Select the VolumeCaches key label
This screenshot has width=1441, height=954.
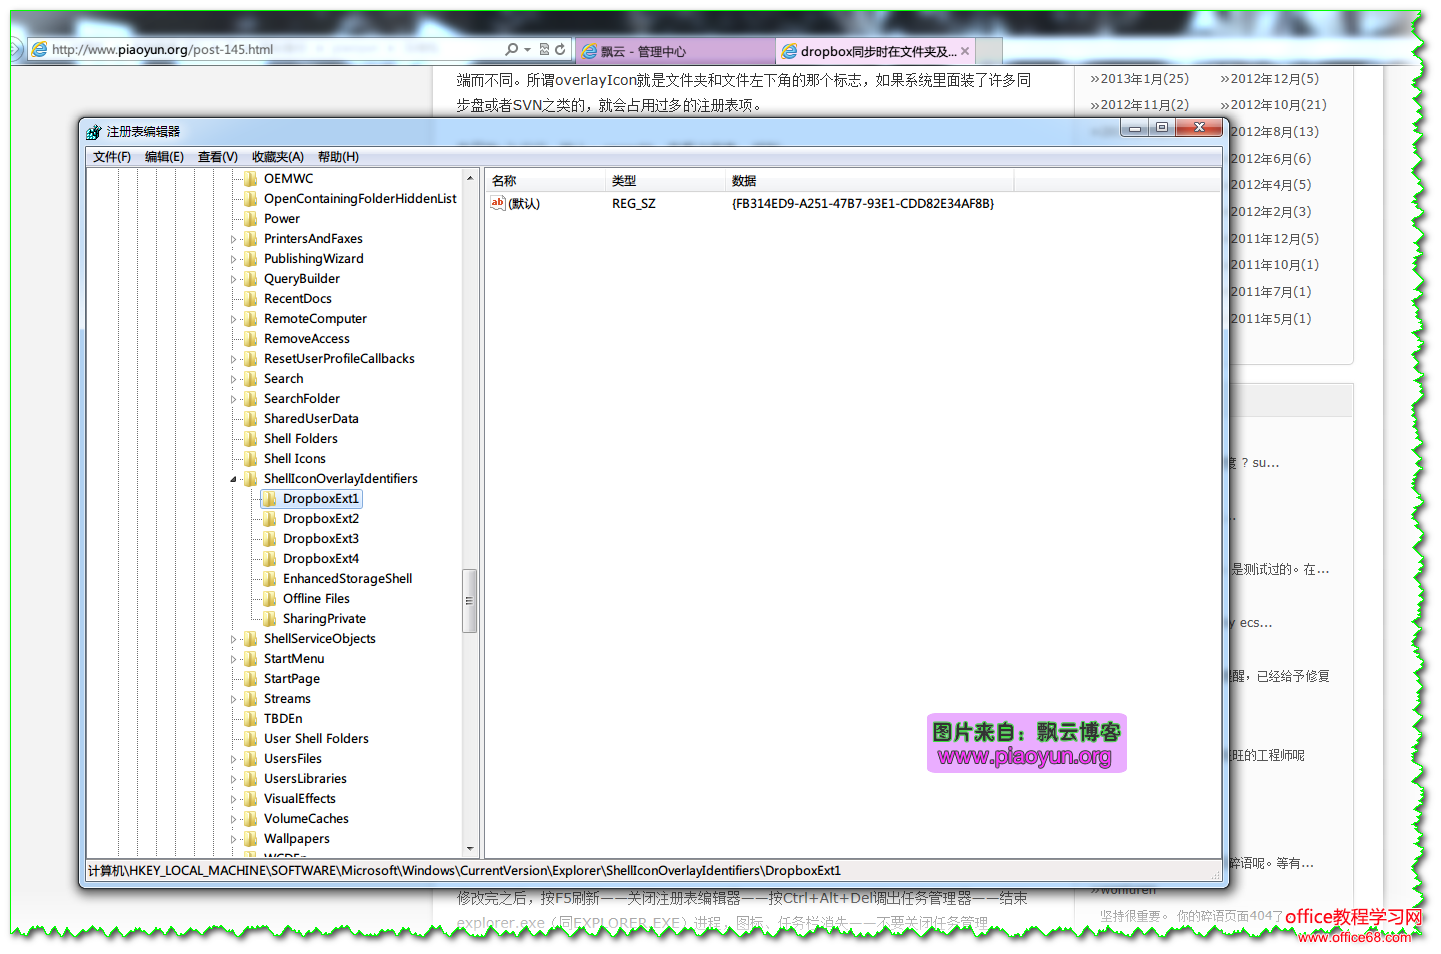tap(306, 819)
